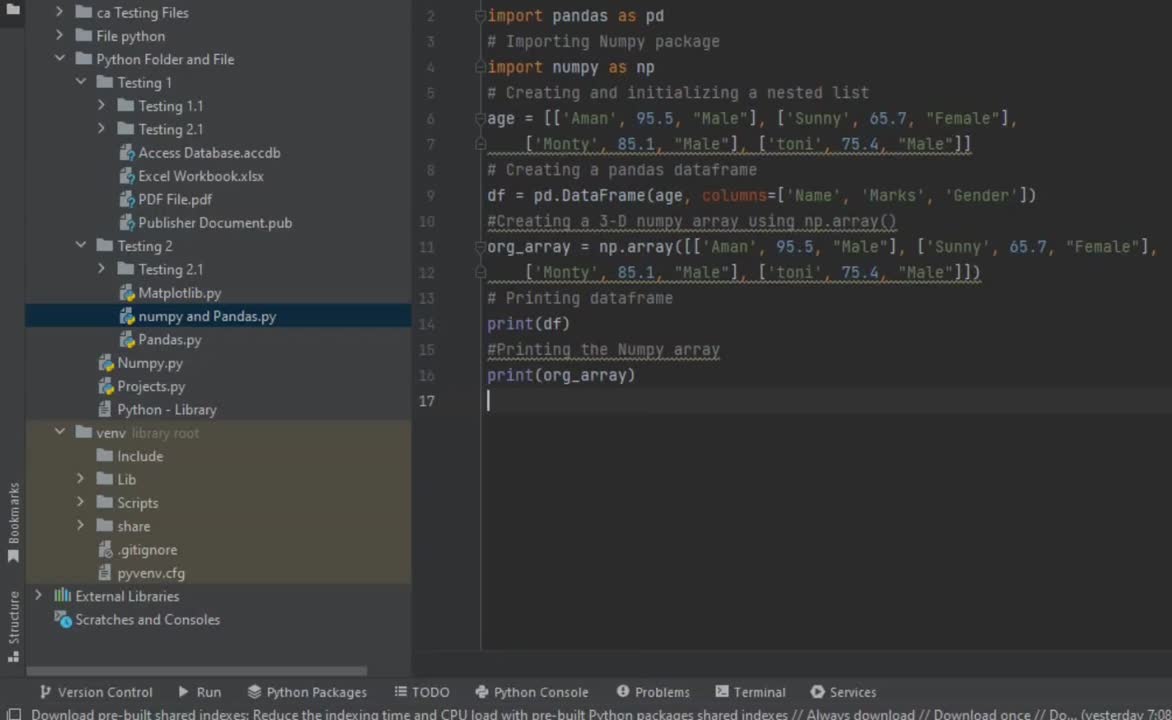Select the Testing 2.1 folder under Testing 2
The height and width of the screenshot is (720, 1172).
[x=170, y=269]
